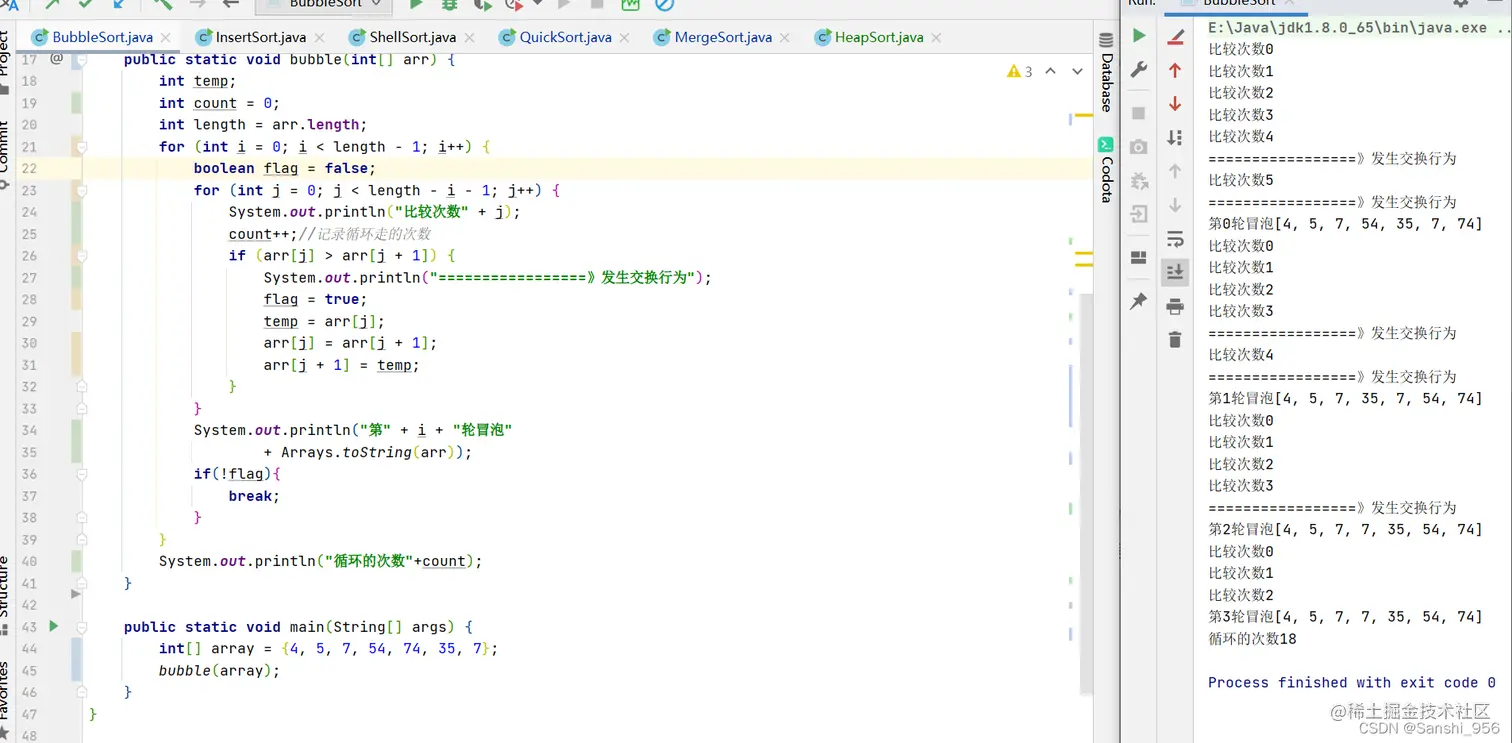Print console output with the printer icon
The height and width of the screenshot is (743, 1512).
[1175, 306]
